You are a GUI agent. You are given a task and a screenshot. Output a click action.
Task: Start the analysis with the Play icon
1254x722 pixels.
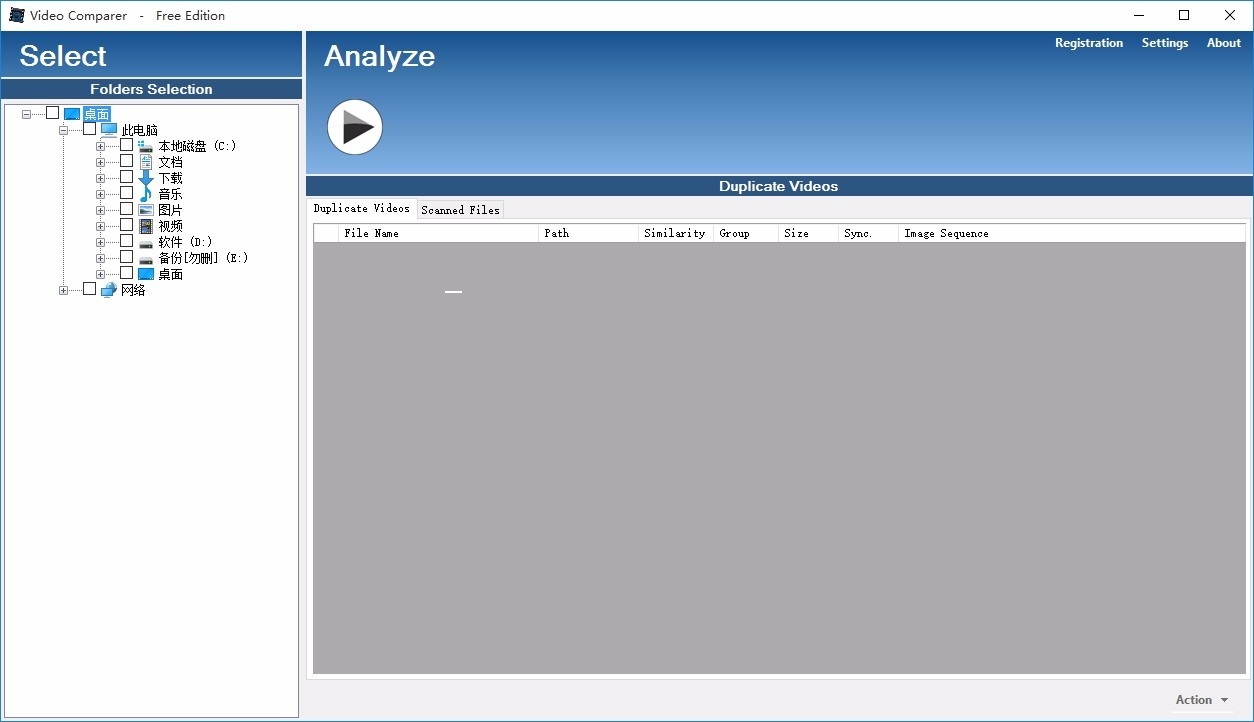click(x=355, y=127)
